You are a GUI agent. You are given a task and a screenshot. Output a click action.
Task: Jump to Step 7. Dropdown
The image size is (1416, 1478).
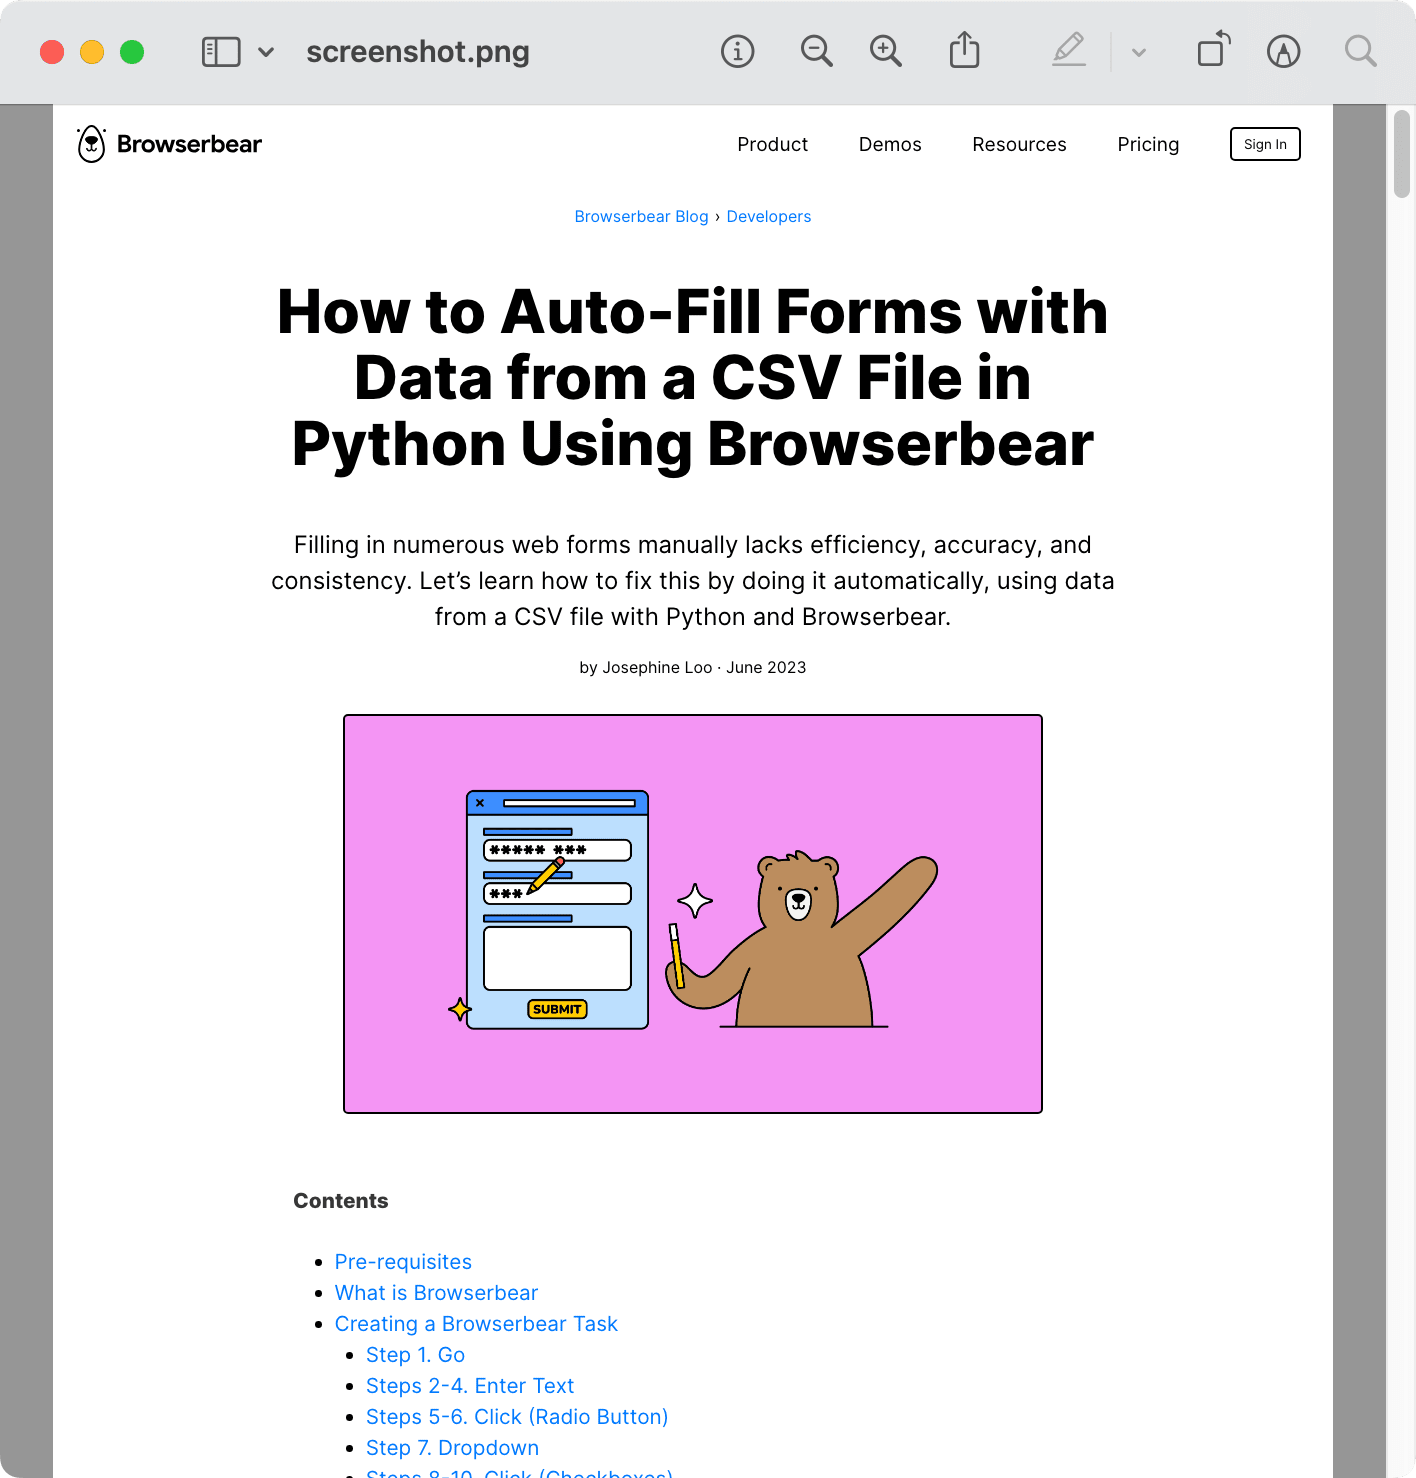[x=452, y=1448]
